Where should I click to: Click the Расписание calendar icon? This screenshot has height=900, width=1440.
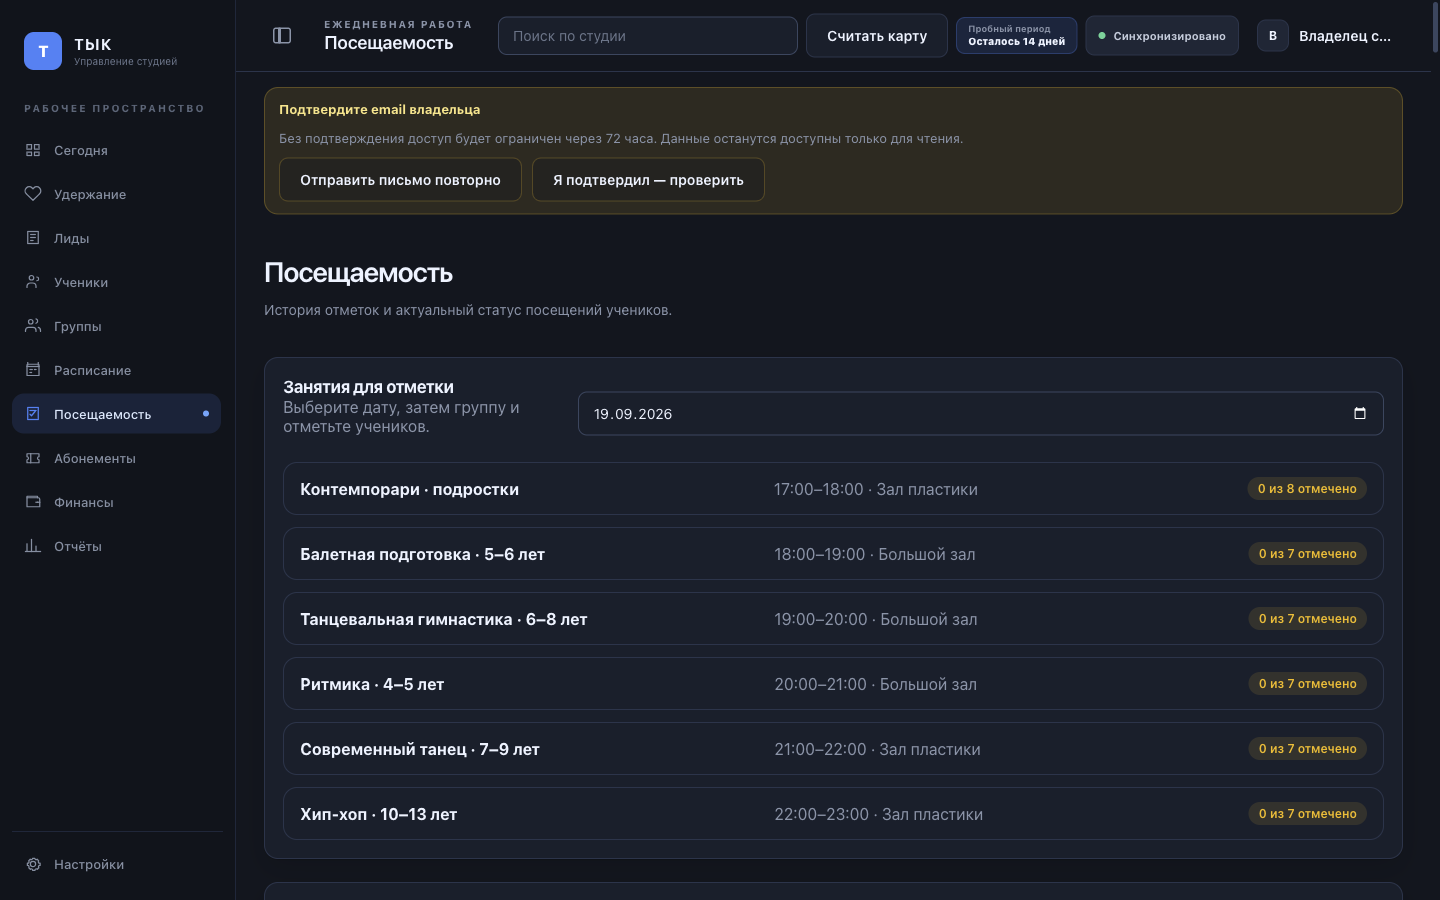33,370
